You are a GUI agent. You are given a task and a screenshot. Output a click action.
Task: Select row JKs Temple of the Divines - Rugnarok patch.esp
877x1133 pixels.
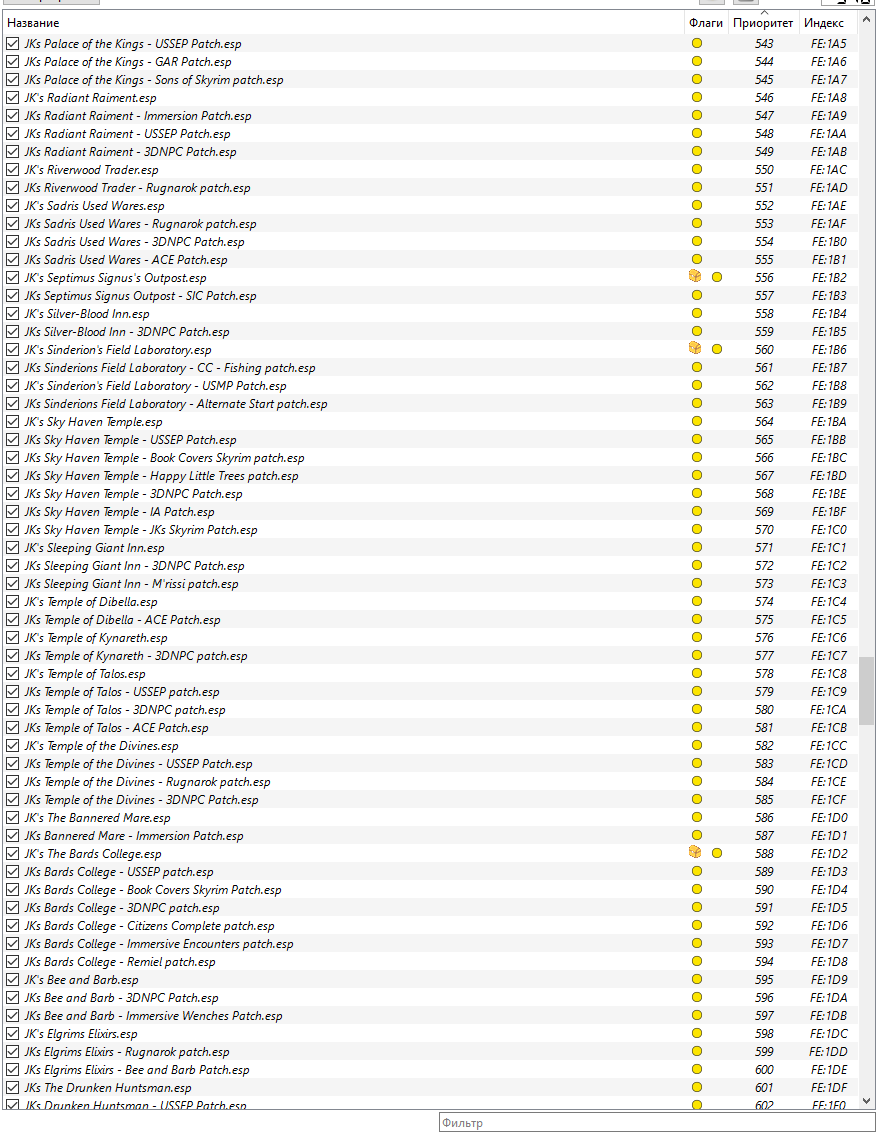[431, 781]
